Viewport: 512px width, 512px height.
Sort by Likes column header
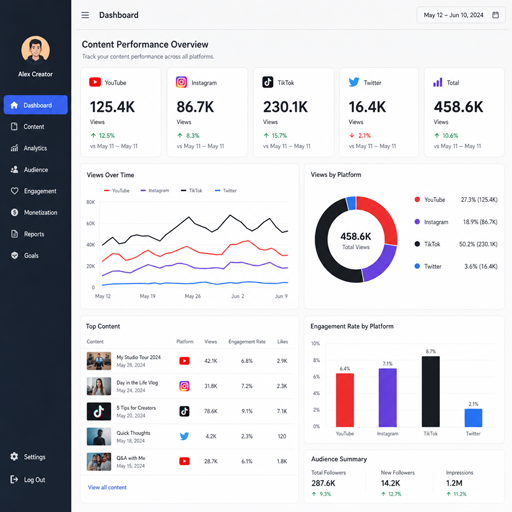282,341
